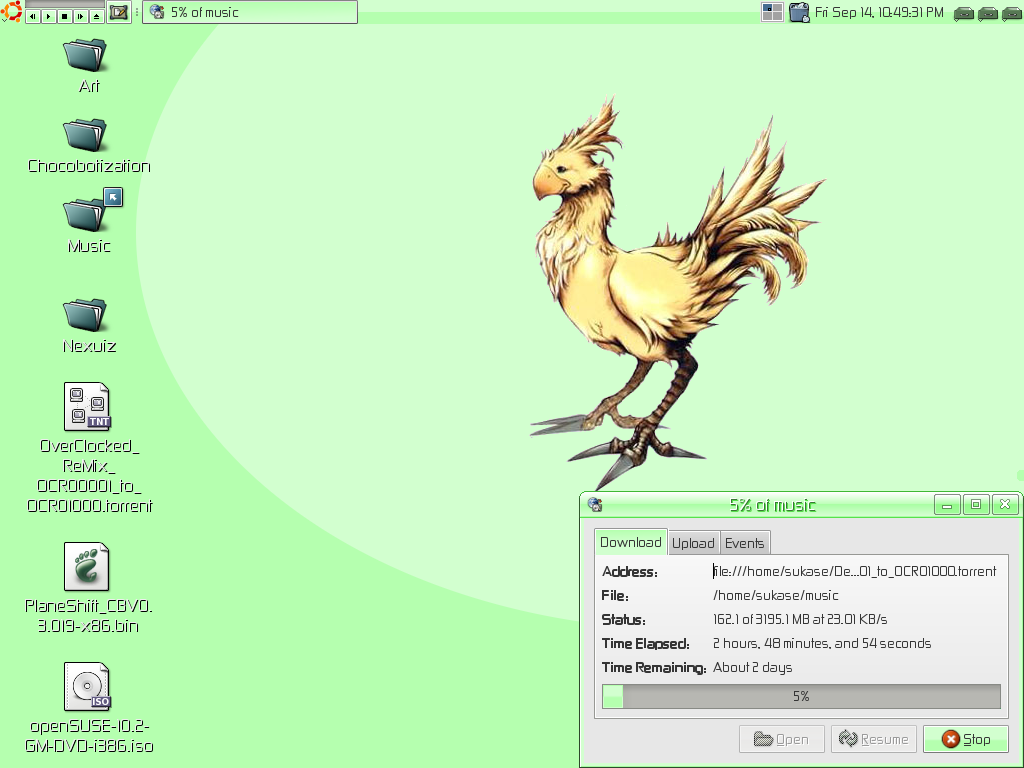The width and height of the screenshot is (1024, 768).
Task: Click the next track button in panel
Action: (80, 16)
